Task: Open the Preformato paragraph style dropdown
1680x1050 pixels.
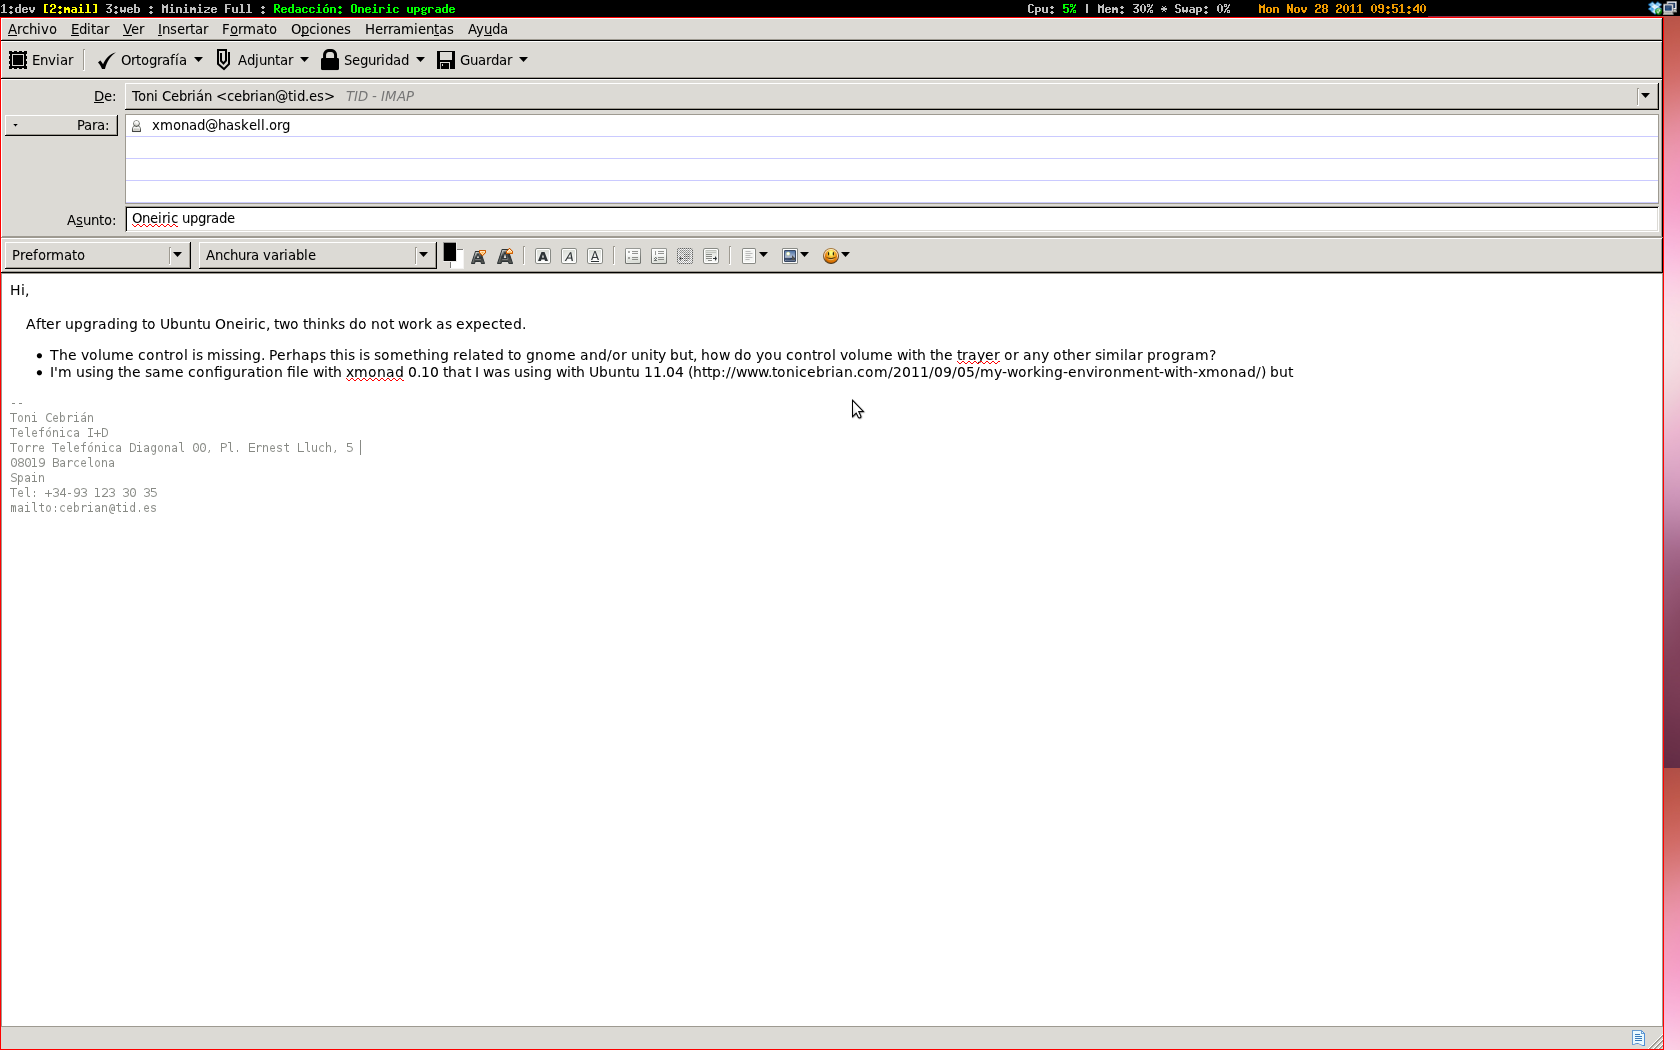Action: [96, 255]
